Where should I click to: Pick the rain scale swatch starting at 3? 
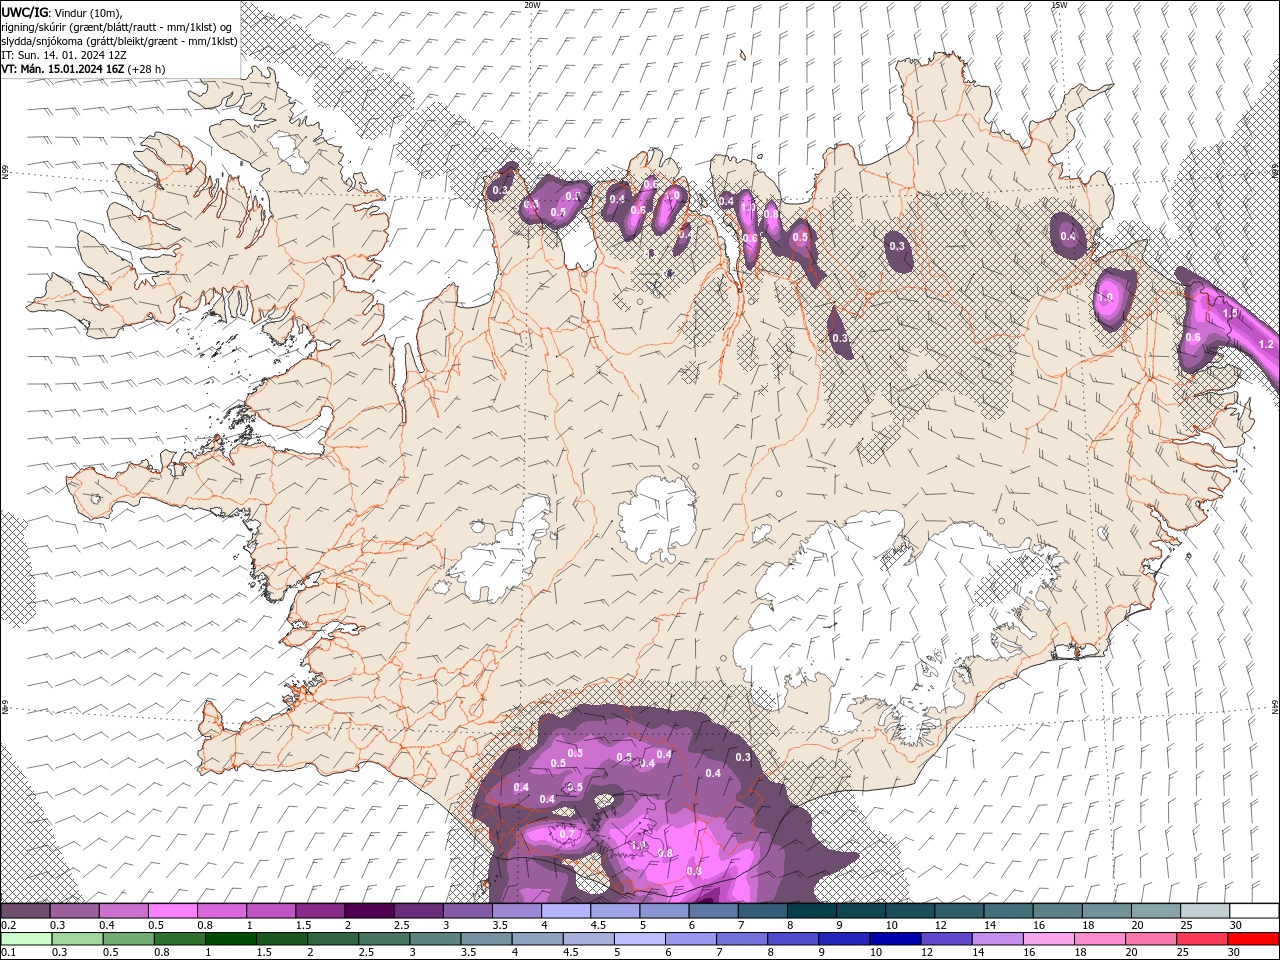435,939
